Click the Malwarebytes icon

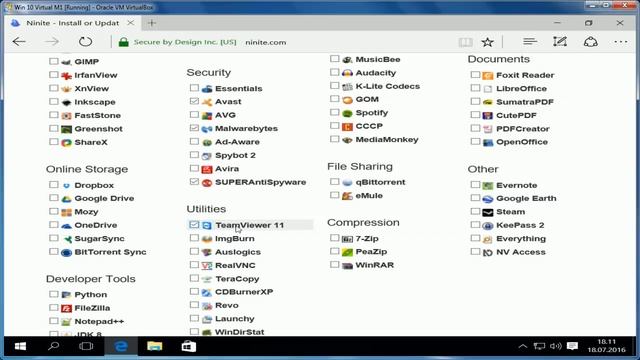coord(207,129)
